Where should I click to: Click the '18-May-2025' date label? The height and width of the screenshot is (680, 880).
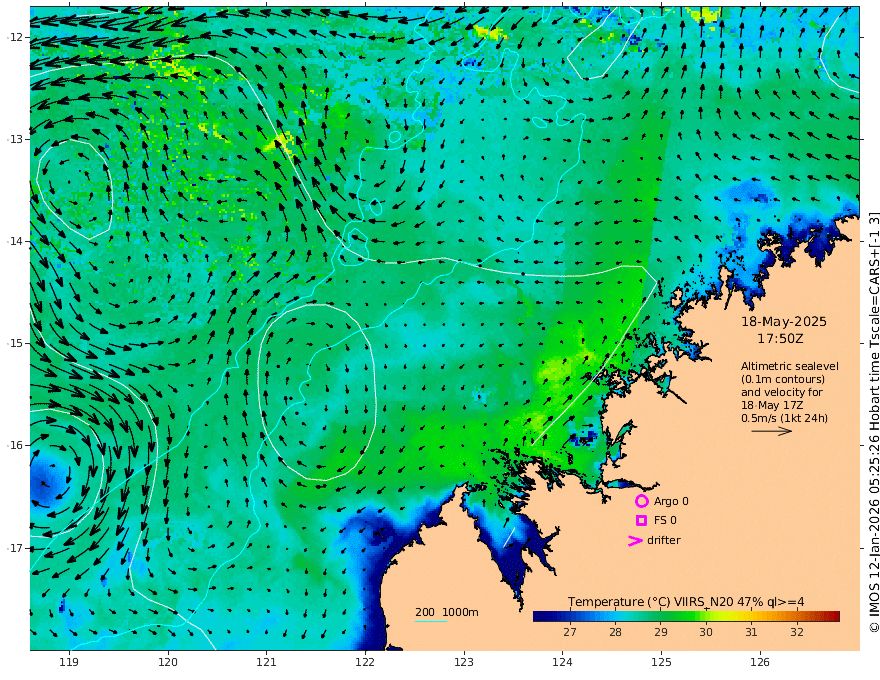784,321
